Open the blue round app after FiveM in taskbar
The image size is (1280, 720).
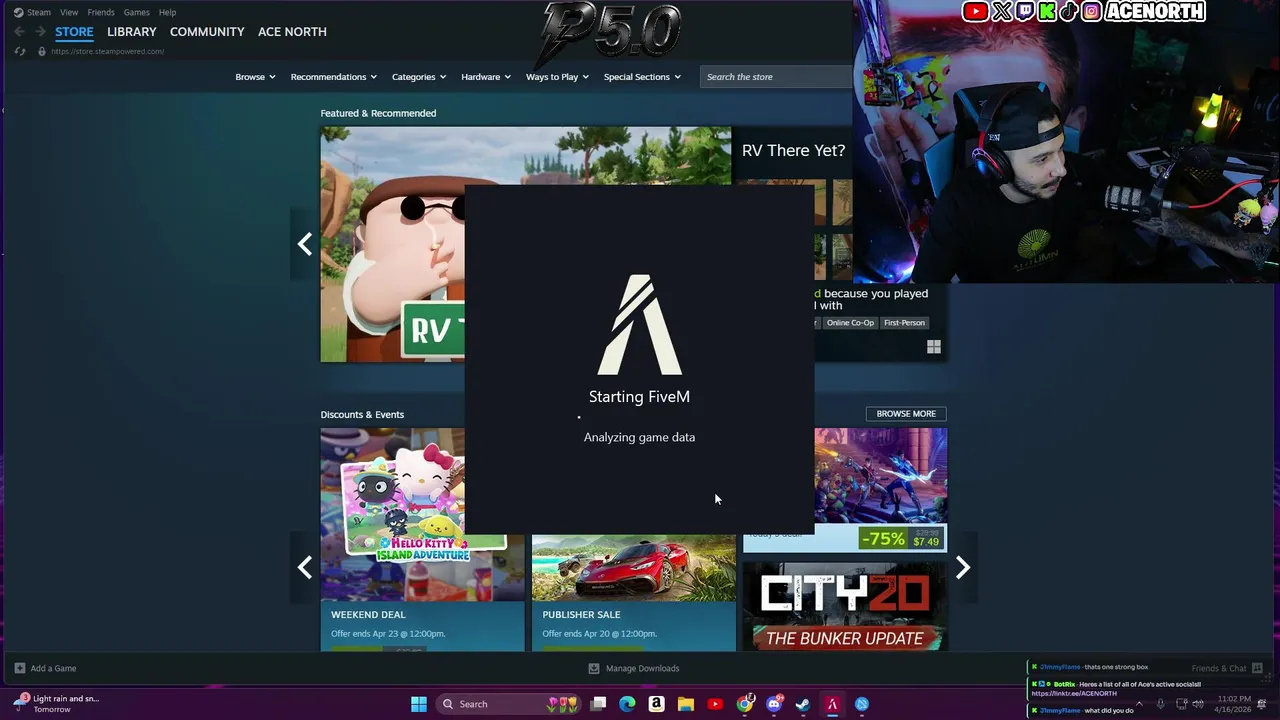[x=862, y=704]
